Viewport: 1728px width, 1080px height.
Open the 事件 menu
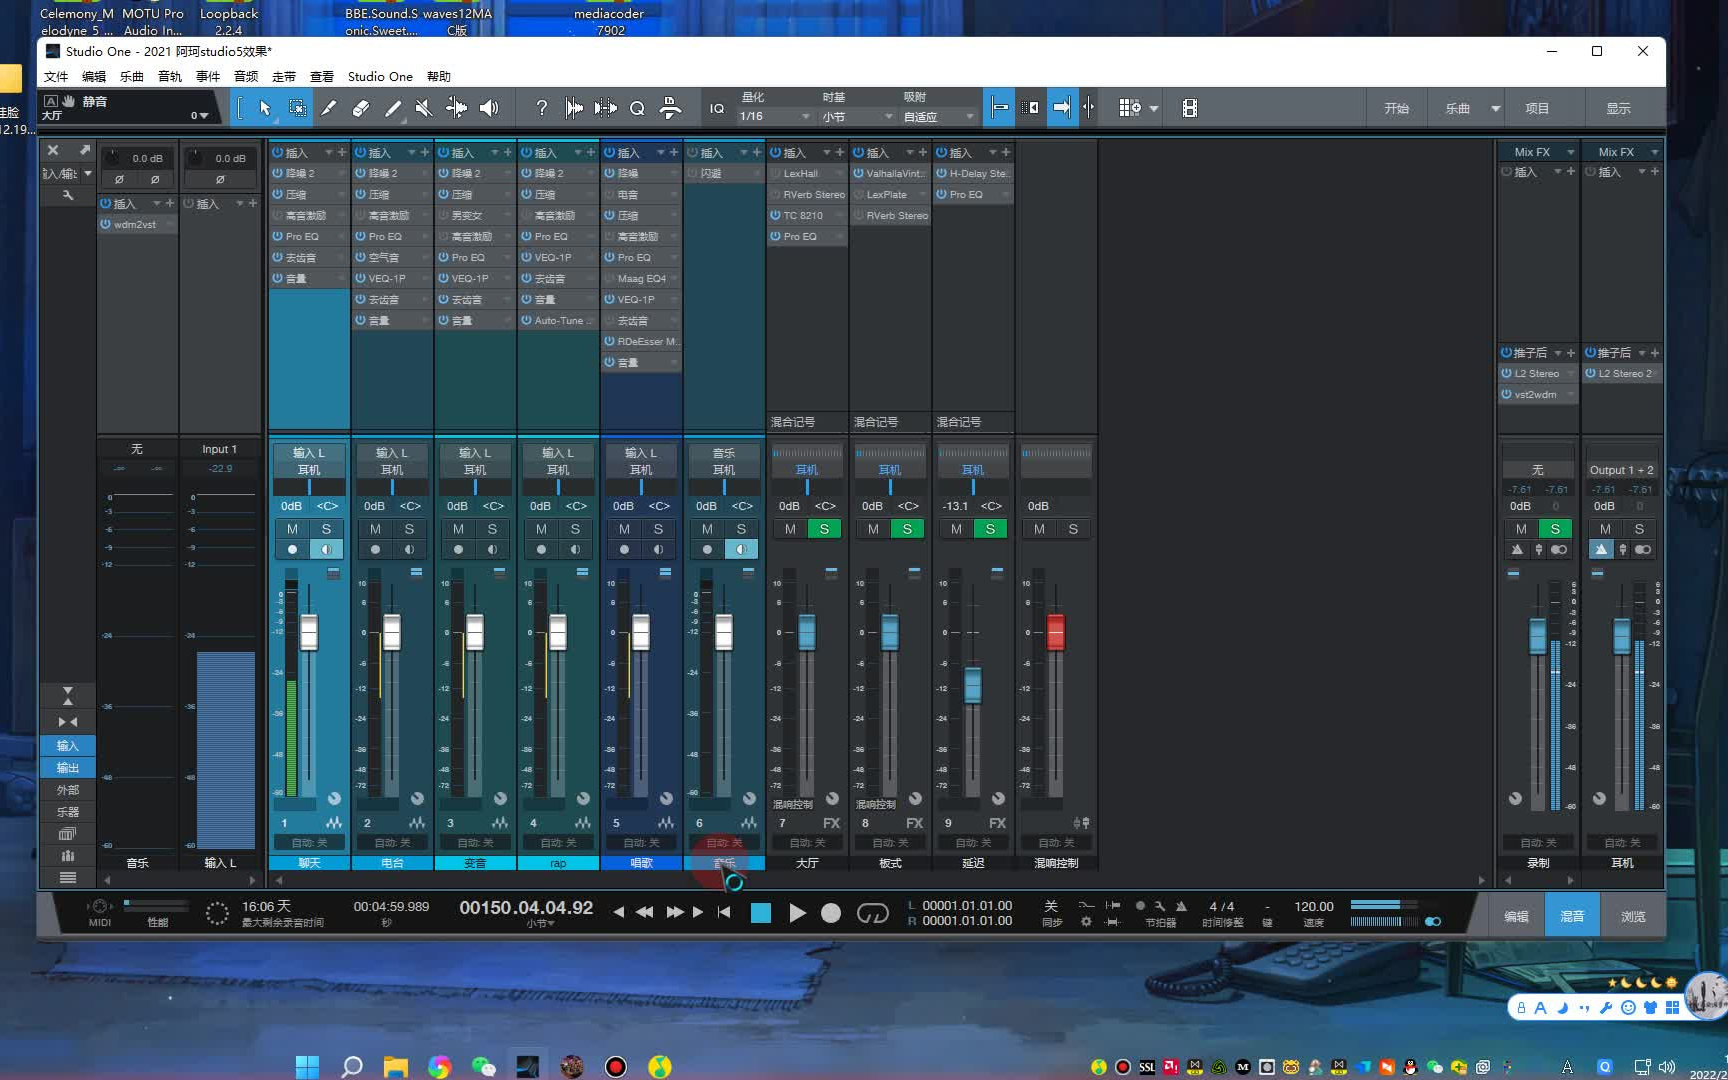207,76
